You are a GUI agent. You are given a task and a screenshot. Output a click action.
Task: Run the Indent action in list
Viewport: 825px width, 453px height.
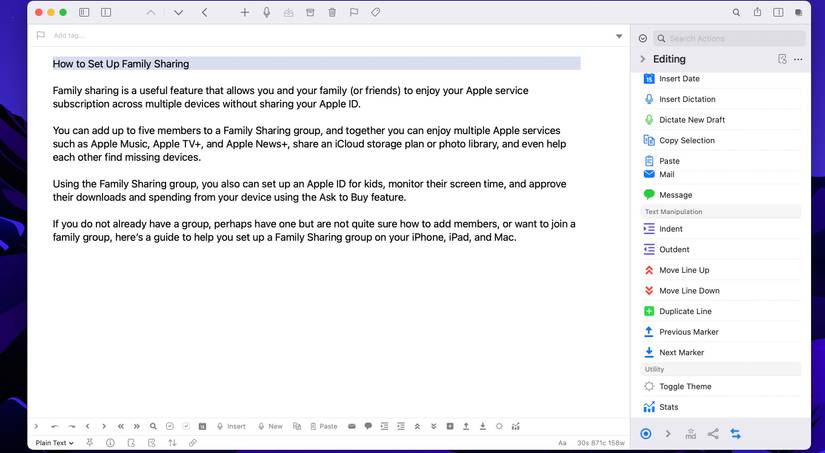[x=721, y=229]
